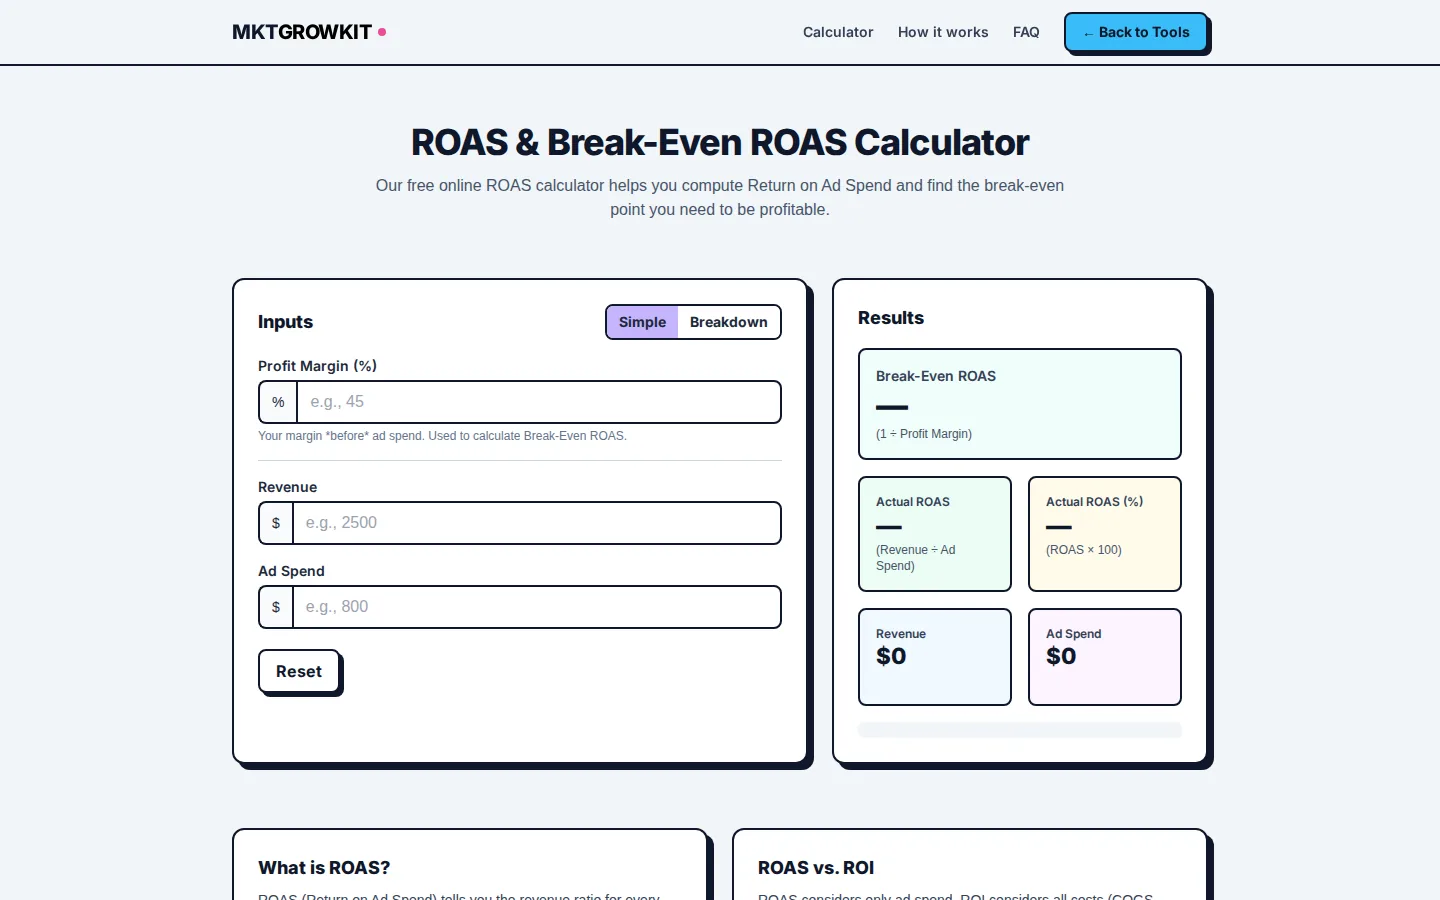The width and height of the screenshot is (1440, 900).
Task: Click the '(Revenue ÷ Ad Spend)' formula text
Action: [x=916, y=558]
